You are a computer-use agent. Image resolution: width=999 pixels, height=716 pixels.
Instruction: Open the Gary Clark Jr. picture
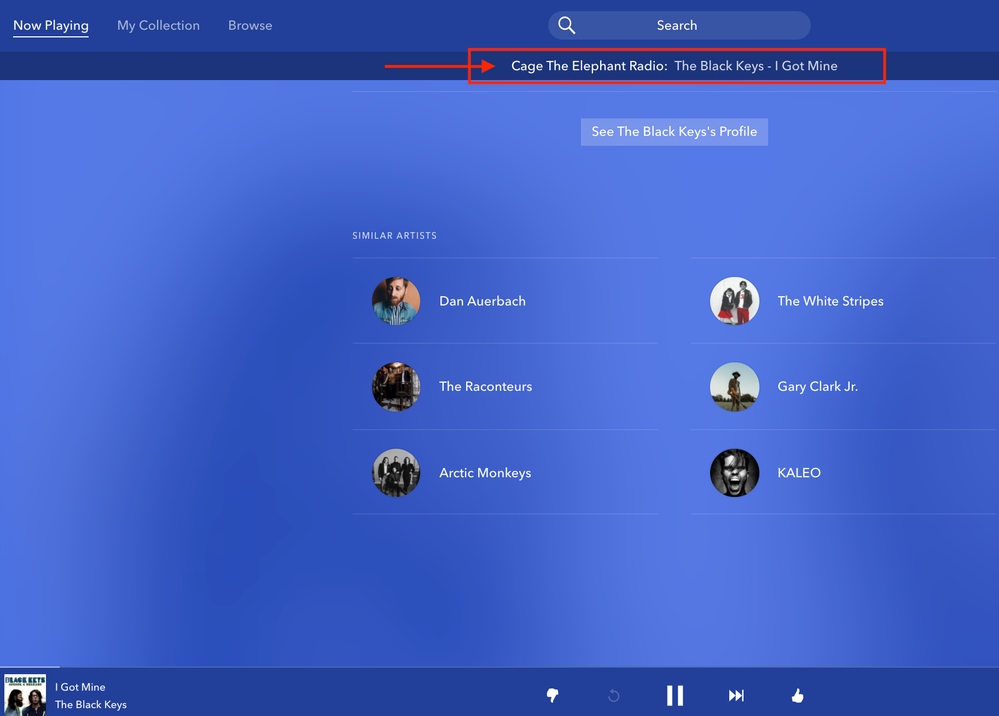pyautogui.click(x=735, y=387)
